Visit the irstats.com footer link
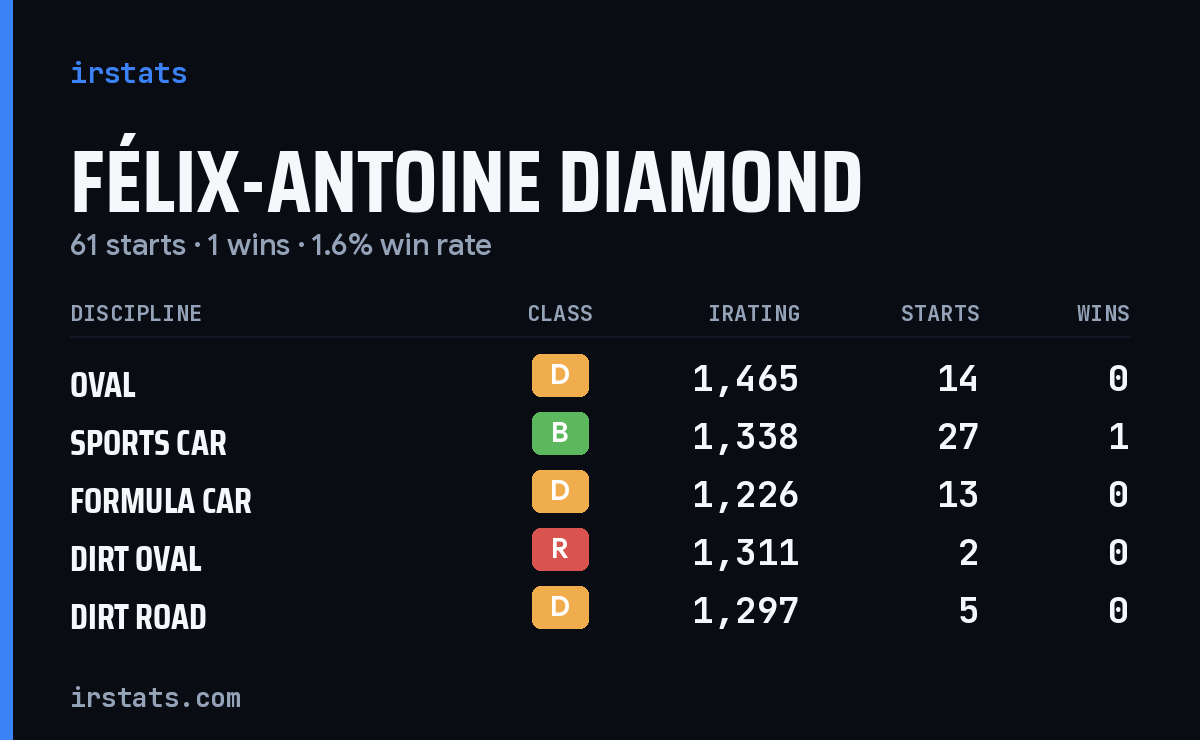Screen dimensions: 1200x740 point(155,697)
